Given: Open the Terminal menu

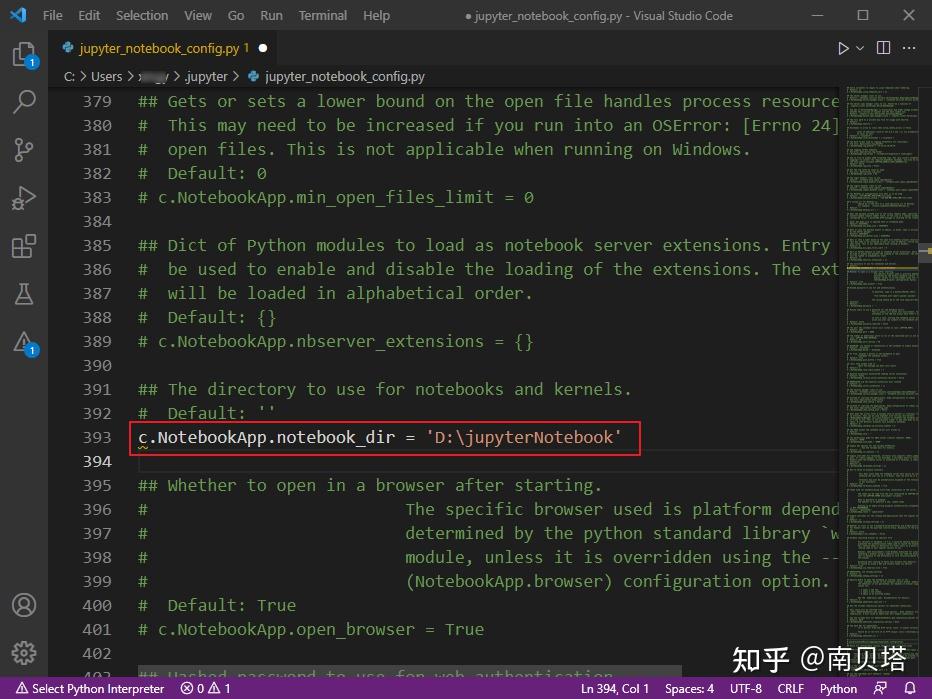Looking at the screenshot, I should click(x=322, y=15).
